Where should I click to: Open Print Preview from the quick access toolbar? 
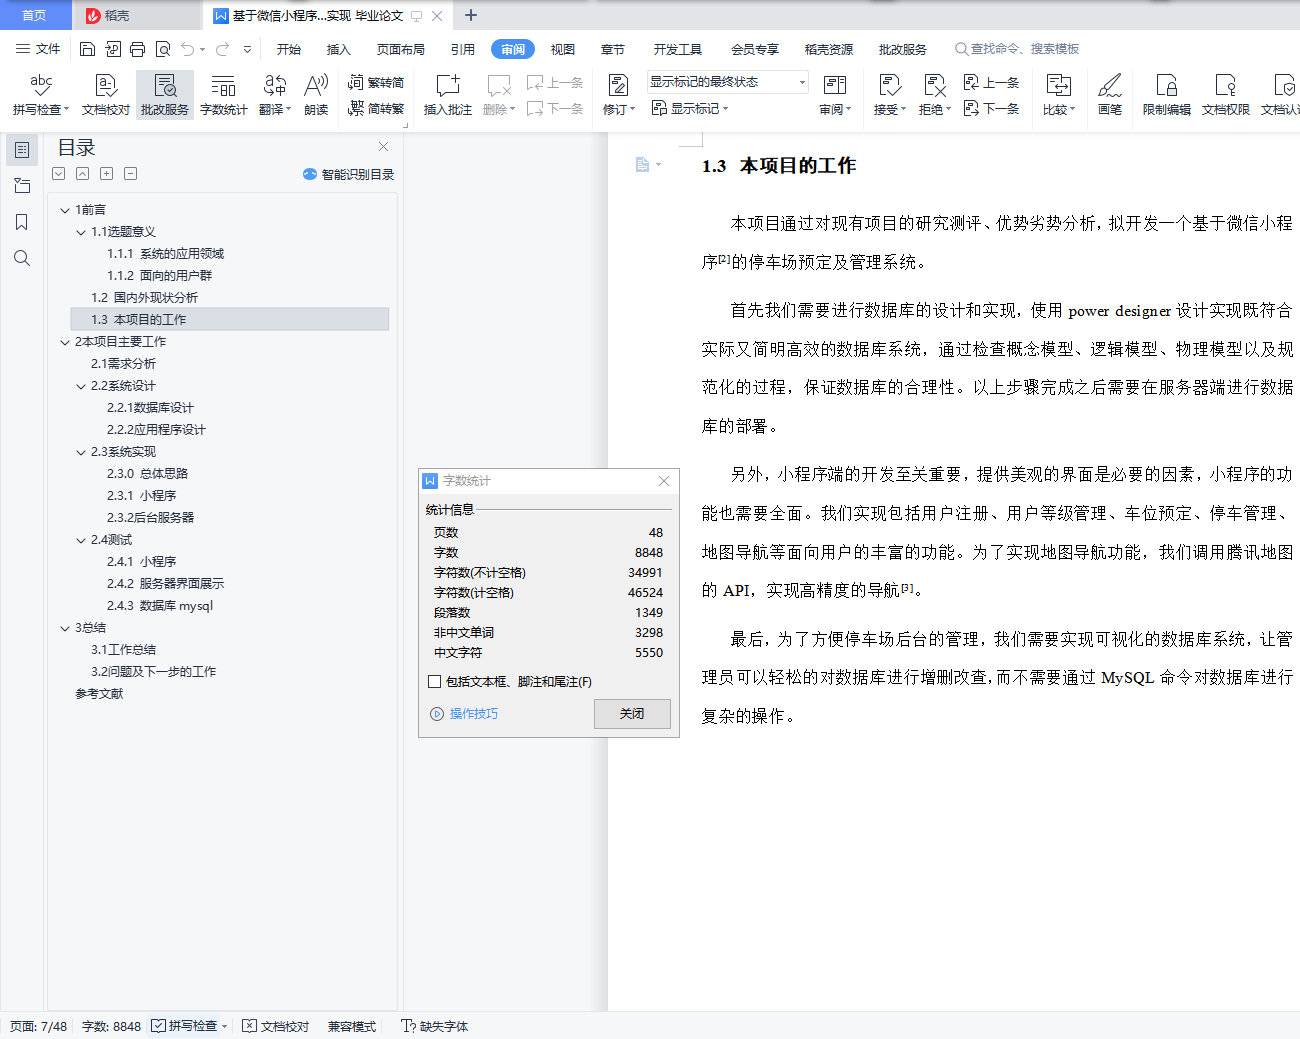pyautogui.click(x=162, y=49)
